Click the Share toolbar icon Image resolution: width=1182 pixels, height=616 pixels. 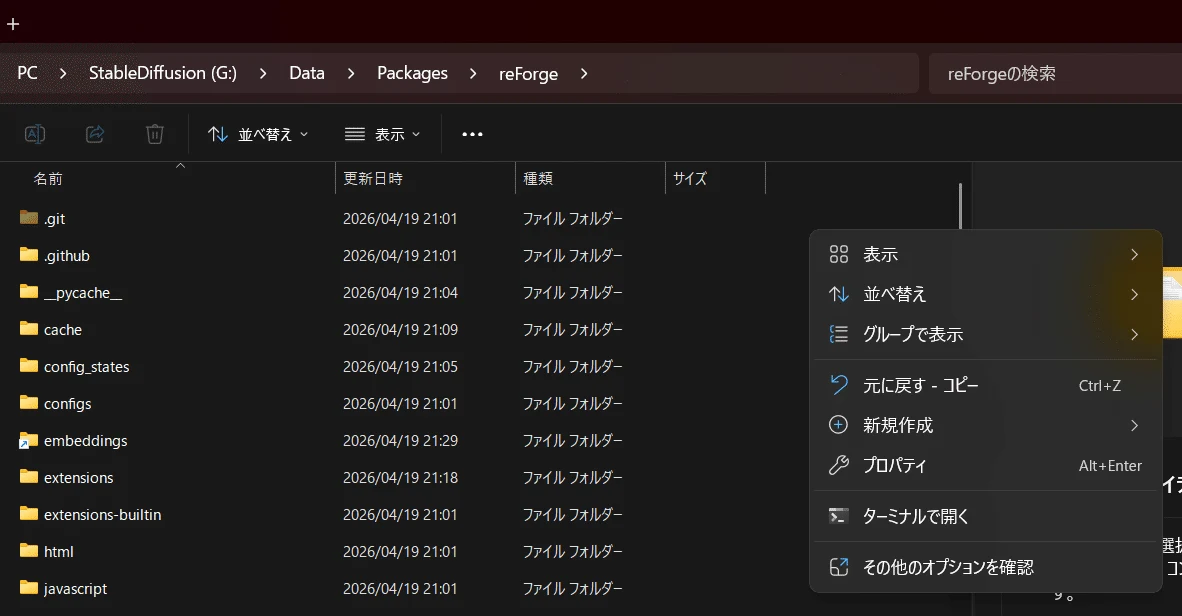[x=95, y=134]
